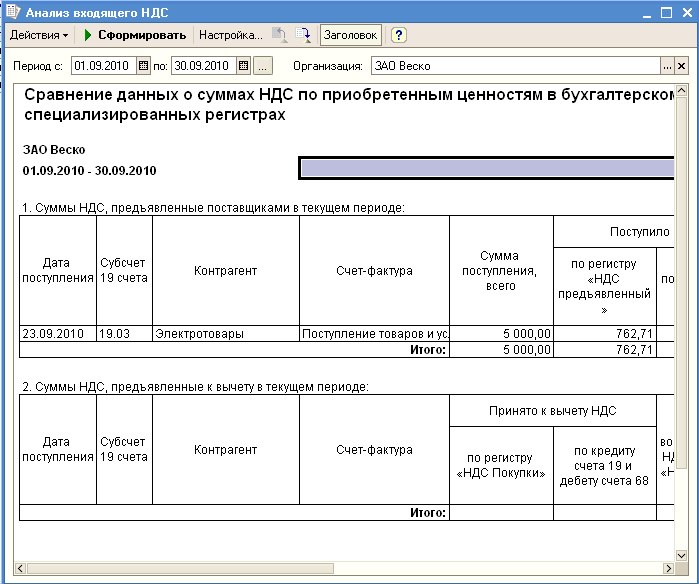Click the report title Сравнение данных о суммах НДС
The width and height of the screenshot is (699, 584).
(x=349, y=105)
